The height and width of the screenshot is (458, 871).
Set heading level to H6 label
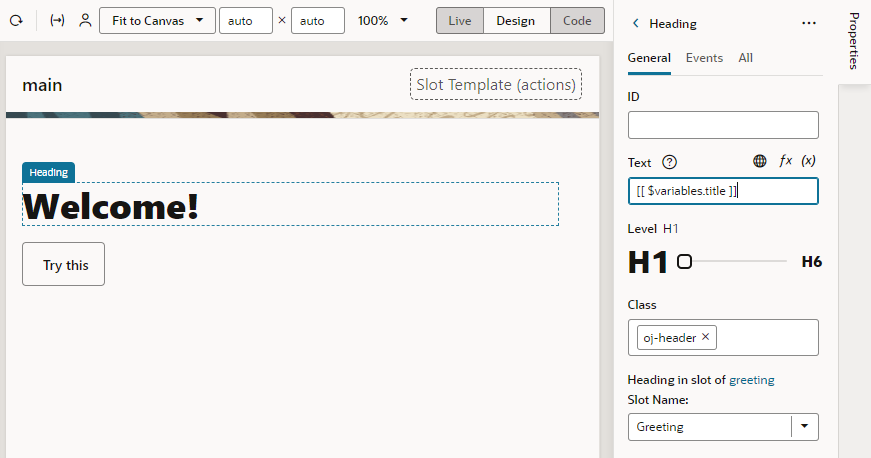pyautogui.click(x=811, y=261)
